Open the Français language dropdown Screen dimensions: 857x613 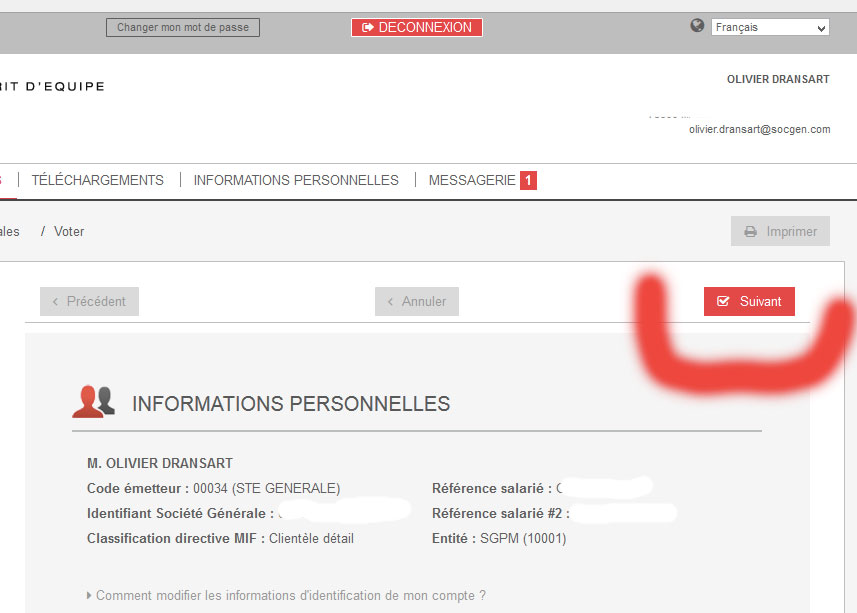tap(769, 28)
